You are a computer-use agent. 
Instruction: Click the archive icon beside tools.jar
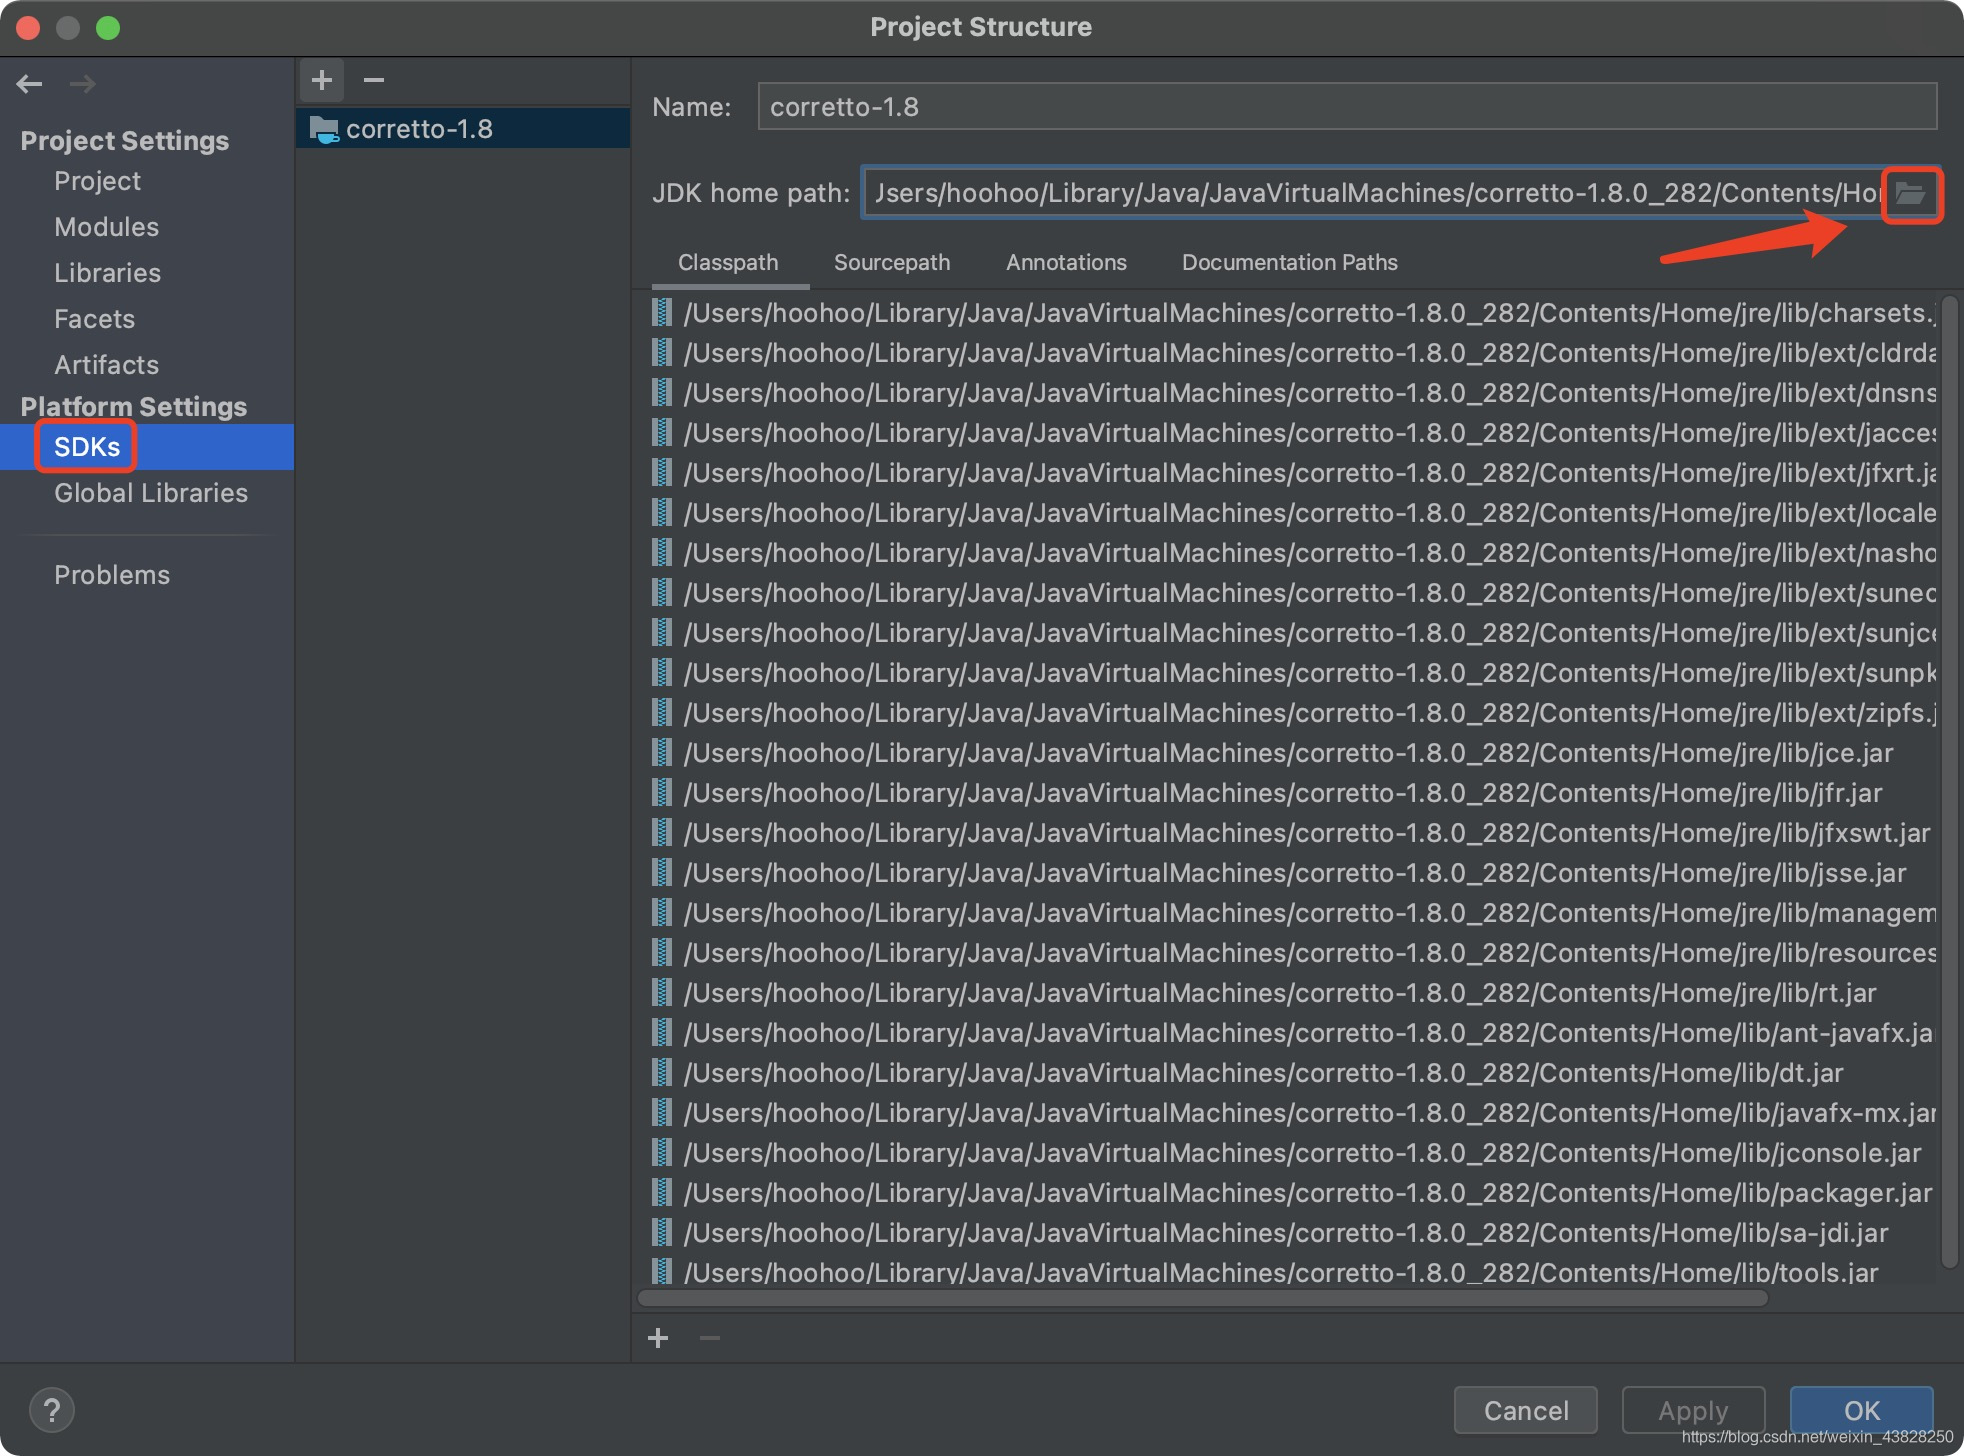tap(662, 1271)
